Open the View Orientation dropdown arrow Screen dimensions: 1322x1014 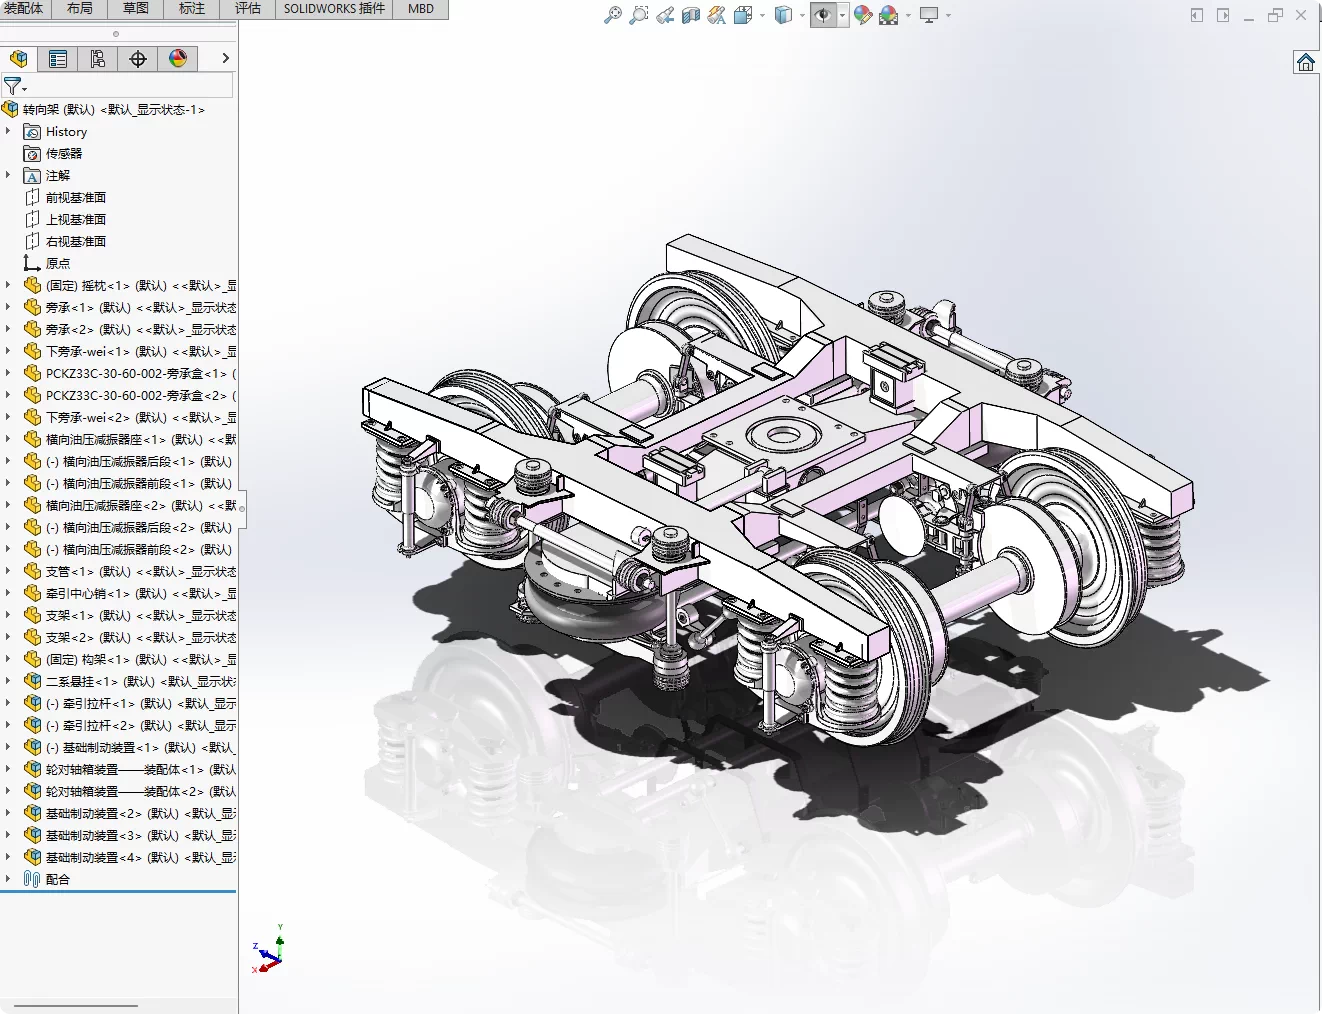[x=762, y=15]
